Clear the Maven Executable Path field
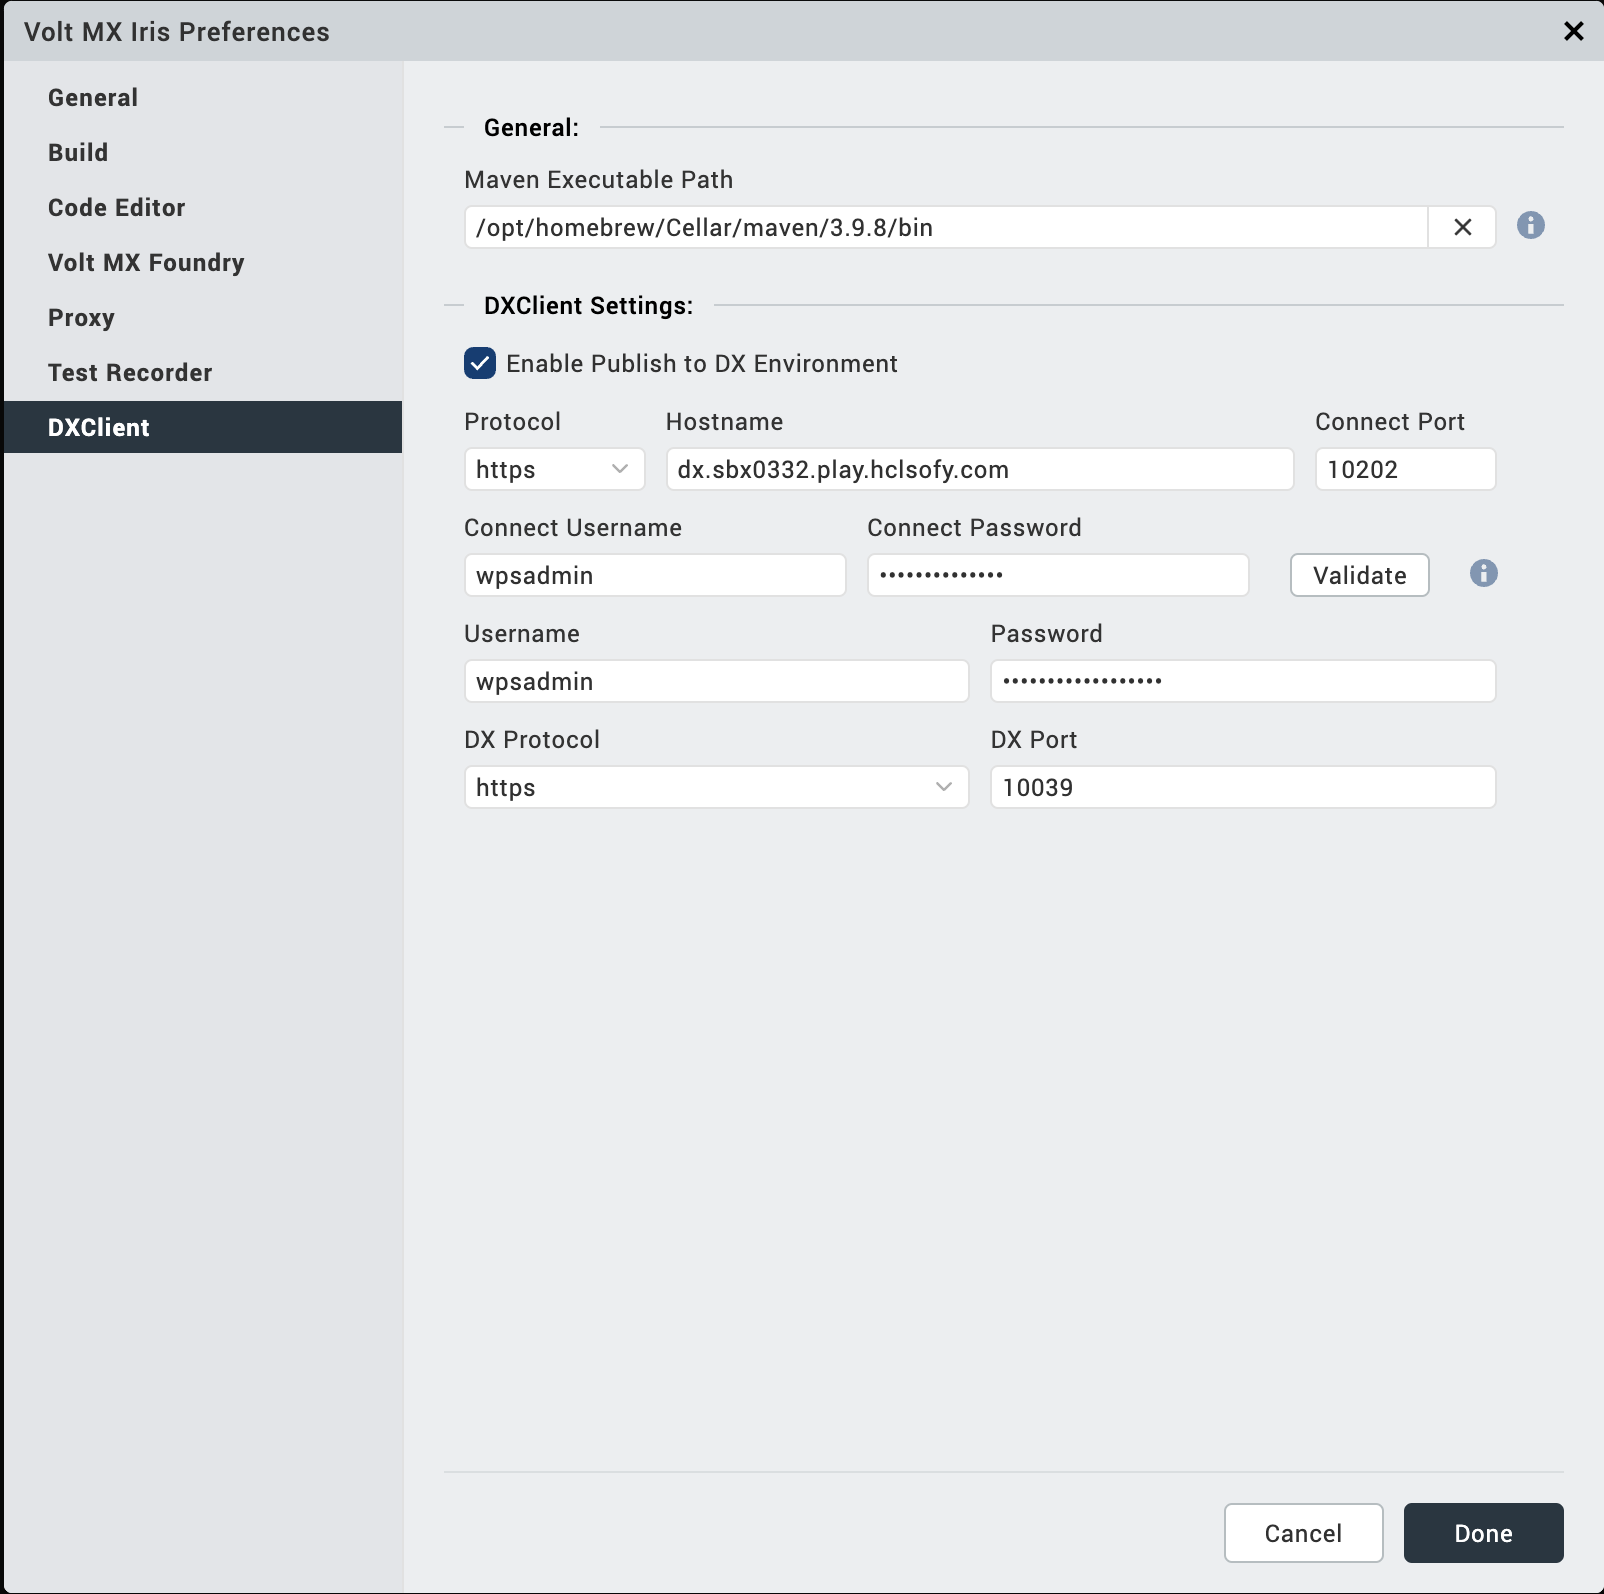The image size is (1604, 1594). pos(1462,227)
